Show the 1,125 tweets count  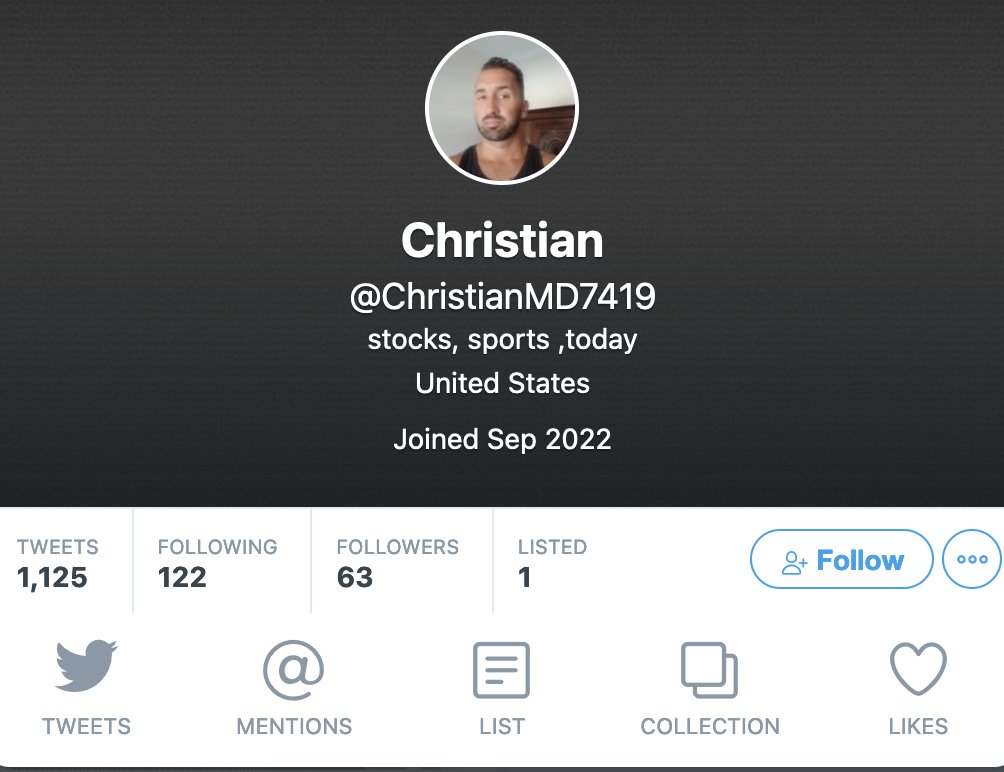click(53, 577)
